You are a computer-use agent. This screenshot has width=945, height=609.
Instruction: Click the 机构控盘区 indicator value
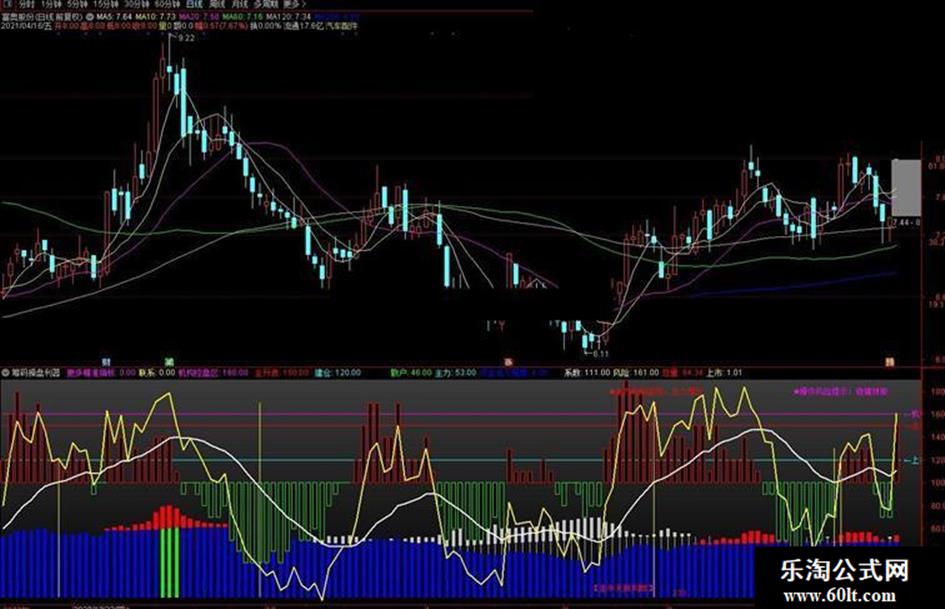coord(213,373)
